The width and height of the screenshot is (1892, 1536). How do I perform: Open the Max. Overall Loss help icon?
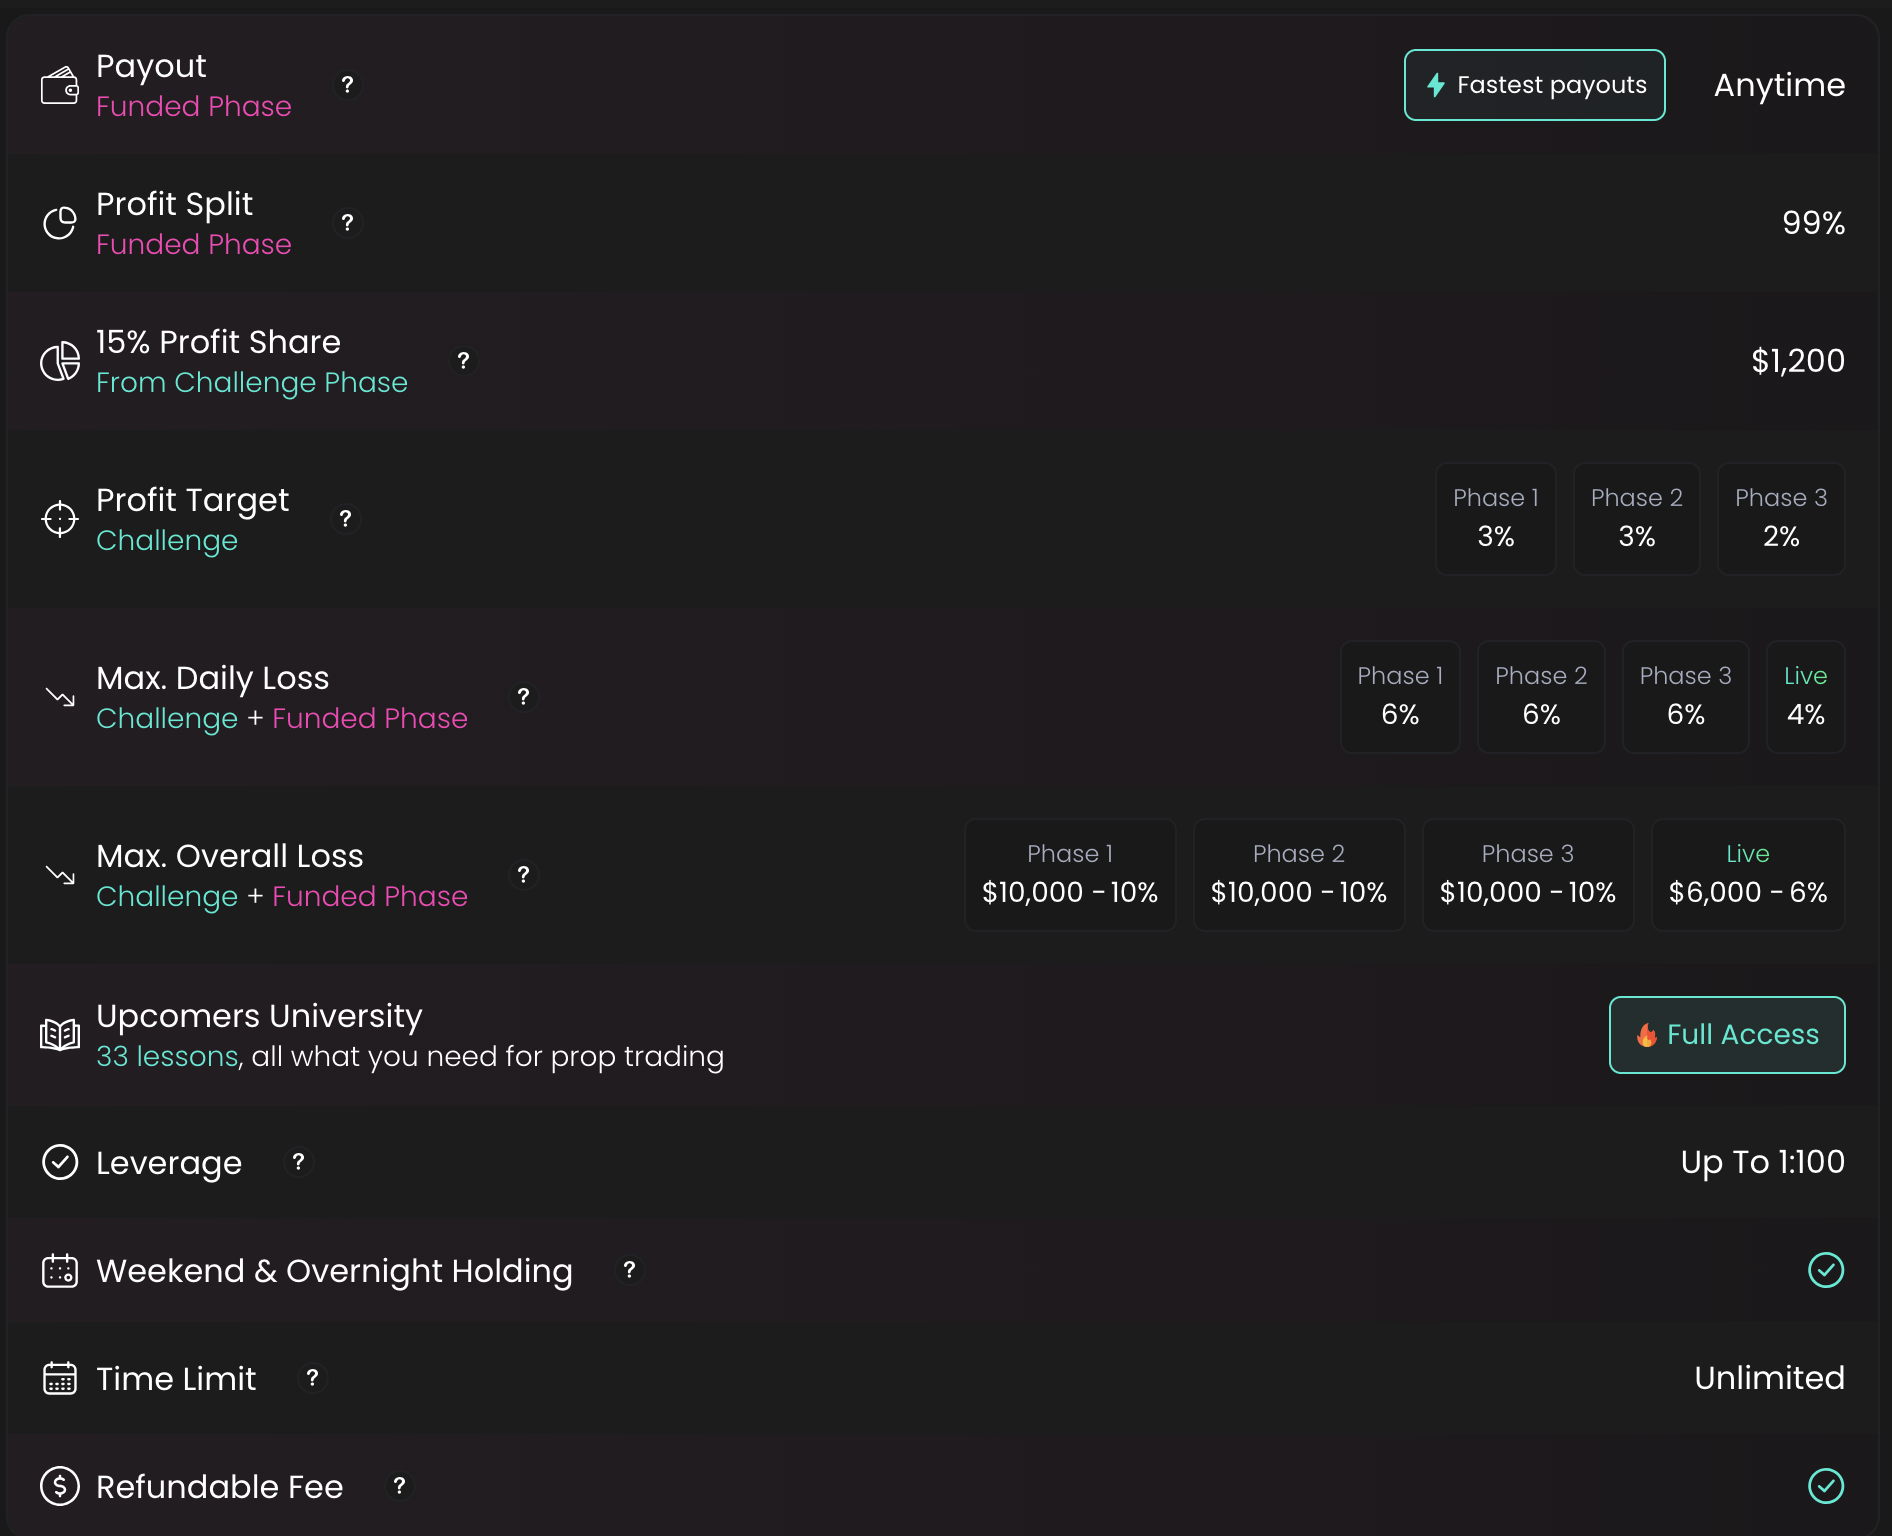click(523, 875)
